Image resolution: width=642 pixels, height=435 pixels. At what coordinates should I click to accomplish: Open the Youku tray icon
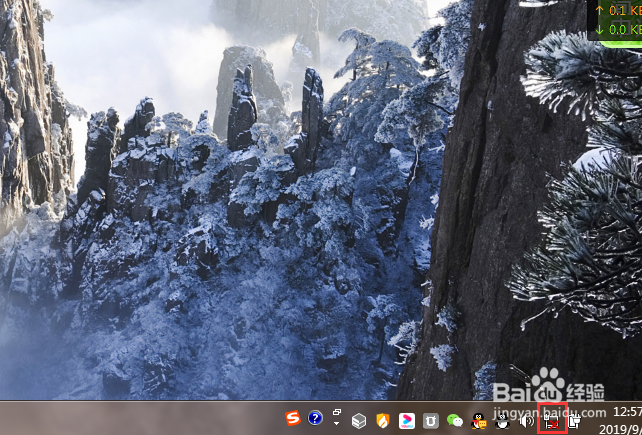(407, 421)
